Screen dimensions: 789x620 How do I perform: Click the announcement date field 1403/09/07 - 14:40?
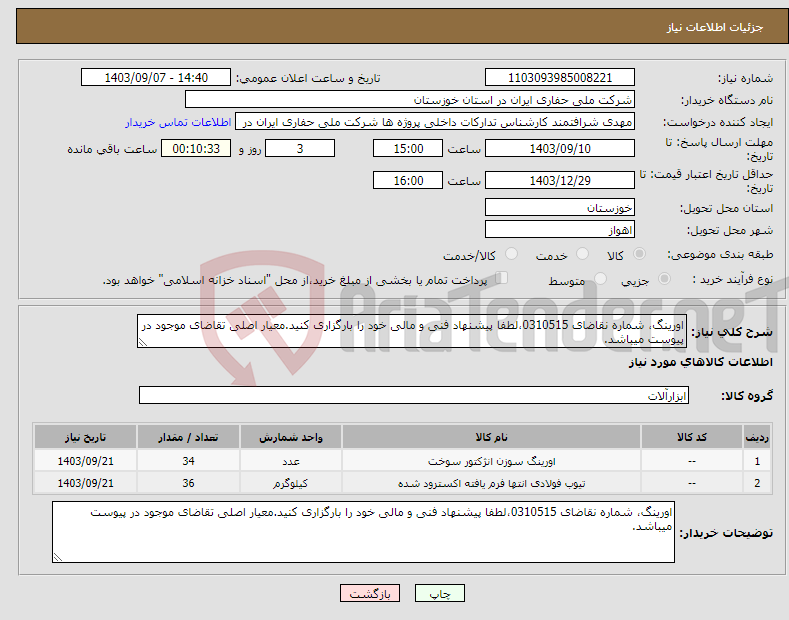156,78
